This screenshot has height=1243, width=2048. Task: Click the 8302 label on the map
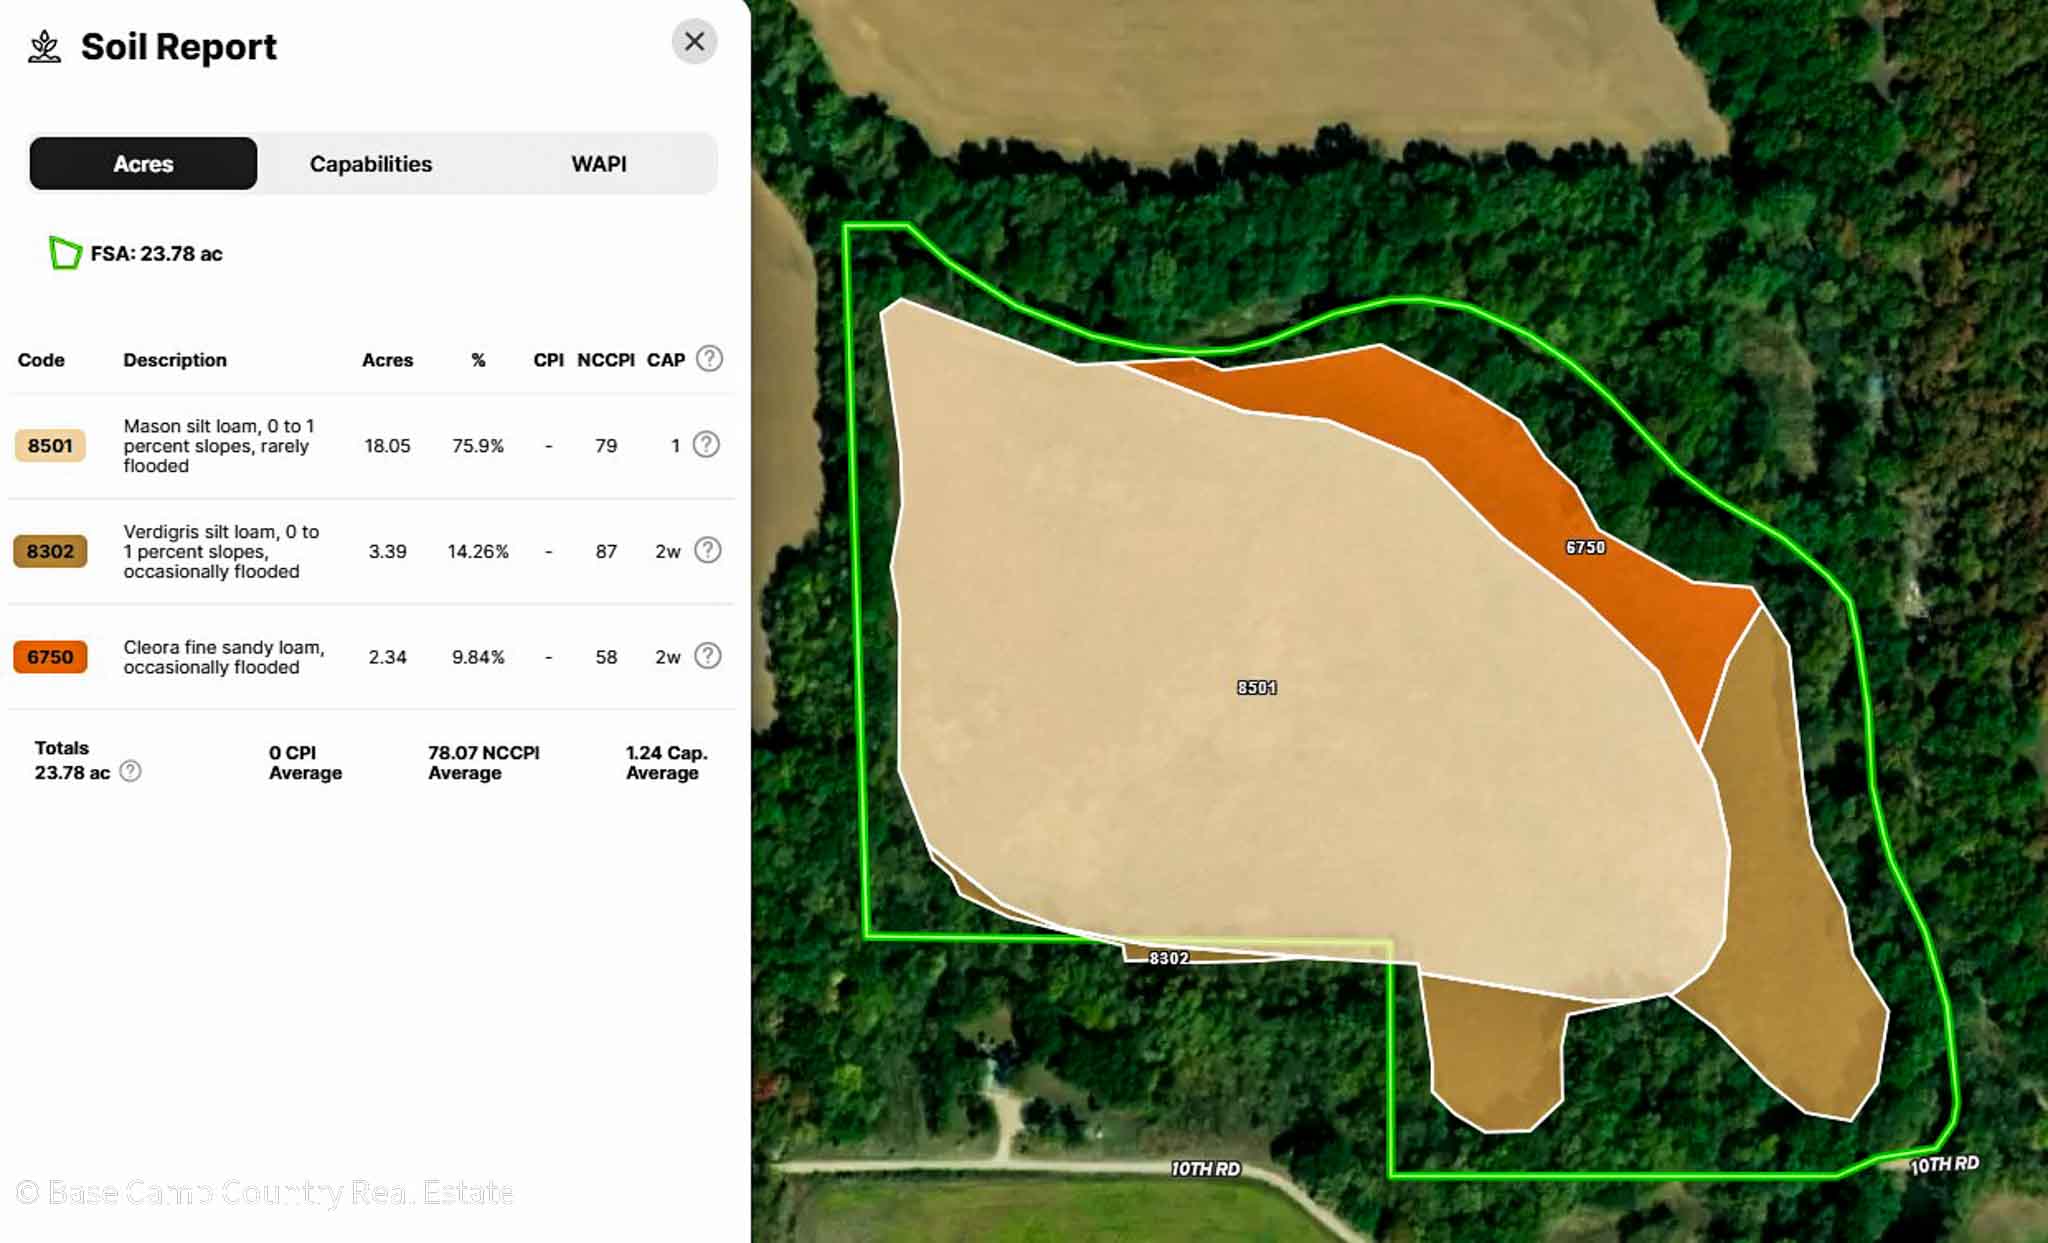[1168, 958]
